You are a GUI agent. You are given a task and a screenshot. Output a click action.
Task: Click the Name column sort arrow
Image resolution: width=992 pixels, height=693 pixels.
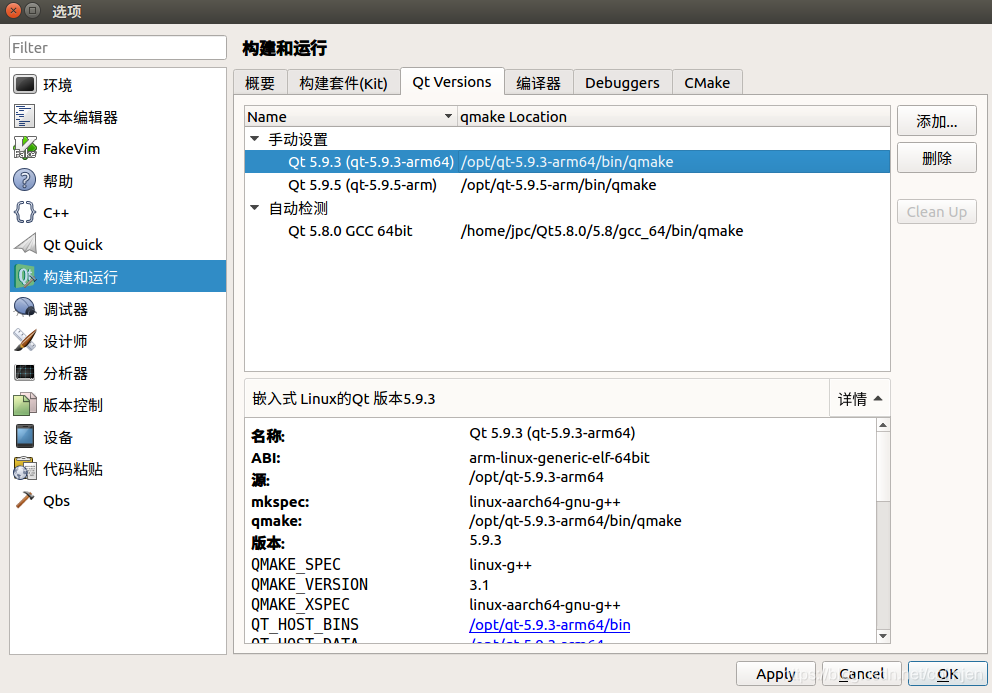[448, 116]
